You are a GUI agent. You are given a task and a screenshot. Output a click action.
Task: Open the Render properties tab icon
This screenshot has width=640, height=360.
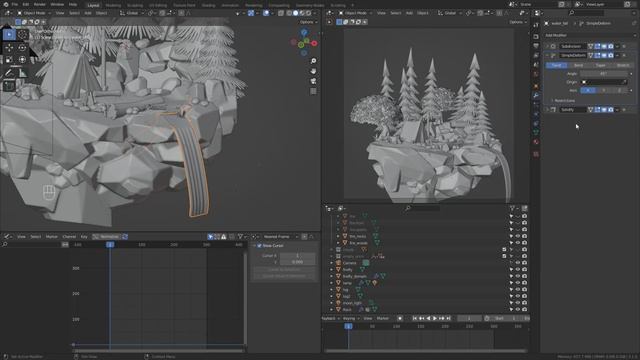pos(536,36)
